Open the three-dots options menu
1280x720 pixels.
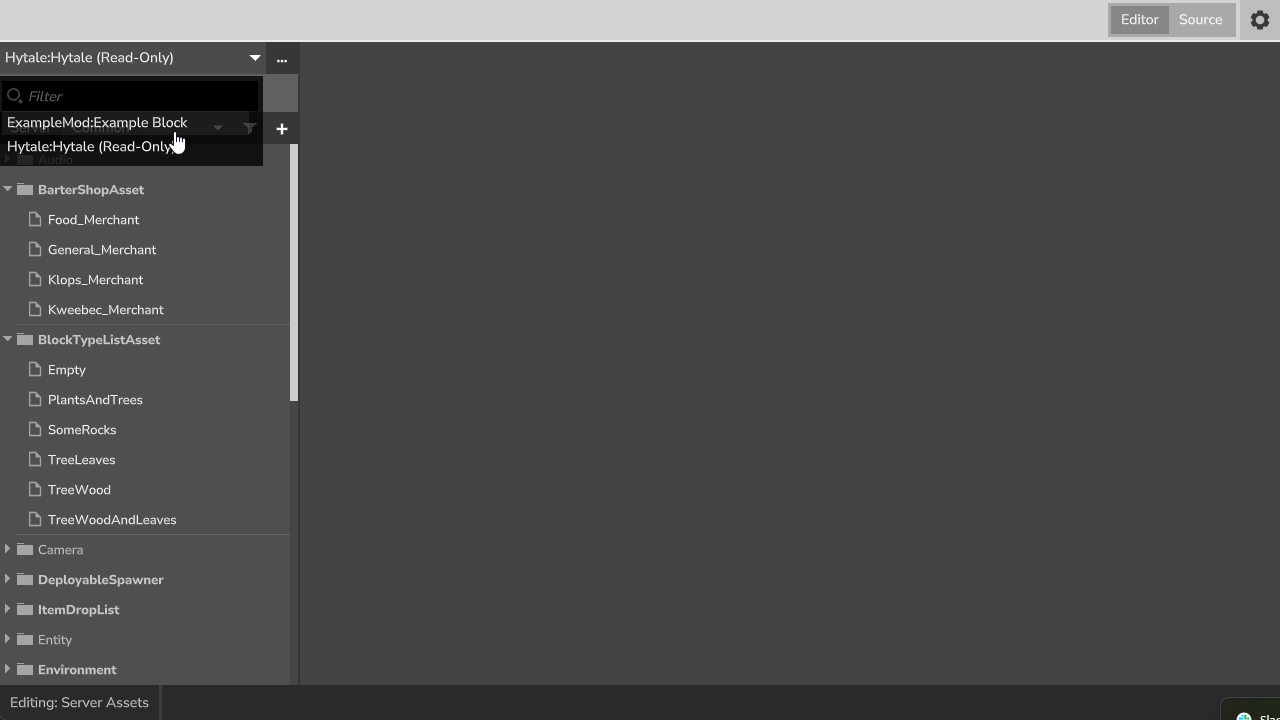point(282,59)
